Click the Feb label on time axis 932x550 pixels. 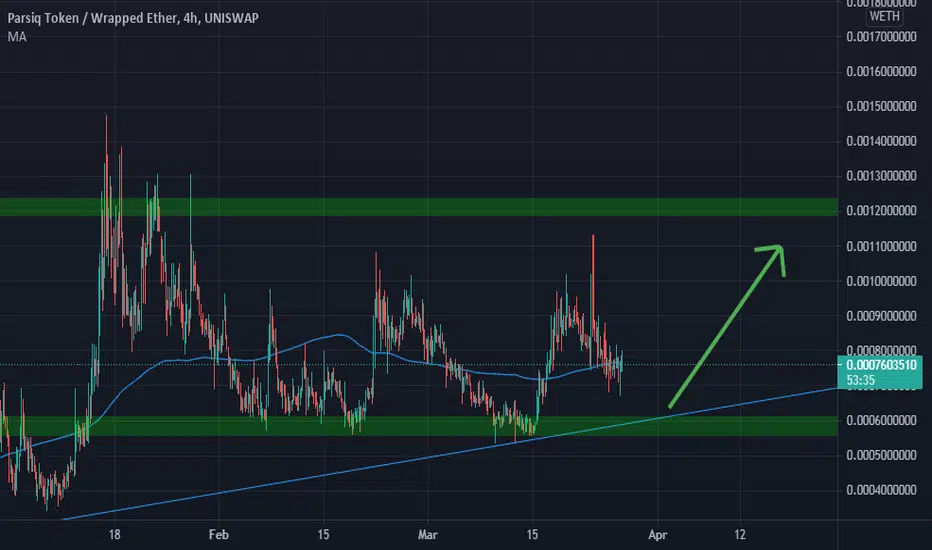[219, 535]
